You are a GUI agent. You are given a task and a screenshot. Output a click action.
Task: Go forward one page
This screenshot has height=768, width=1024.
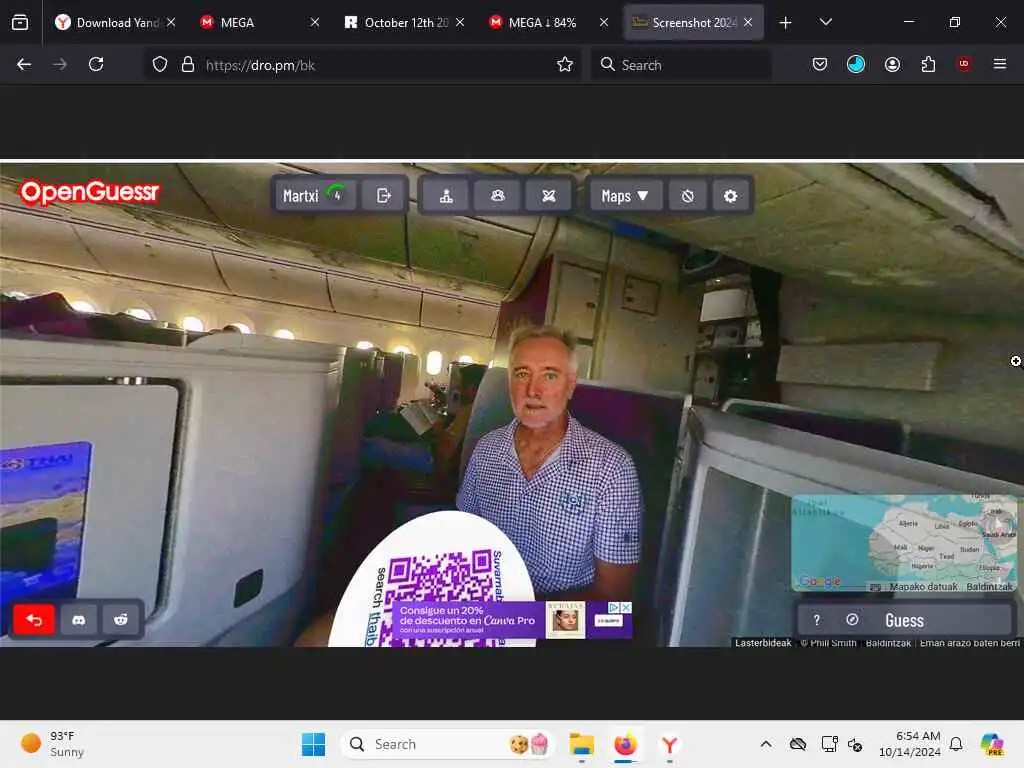[60, 64]
